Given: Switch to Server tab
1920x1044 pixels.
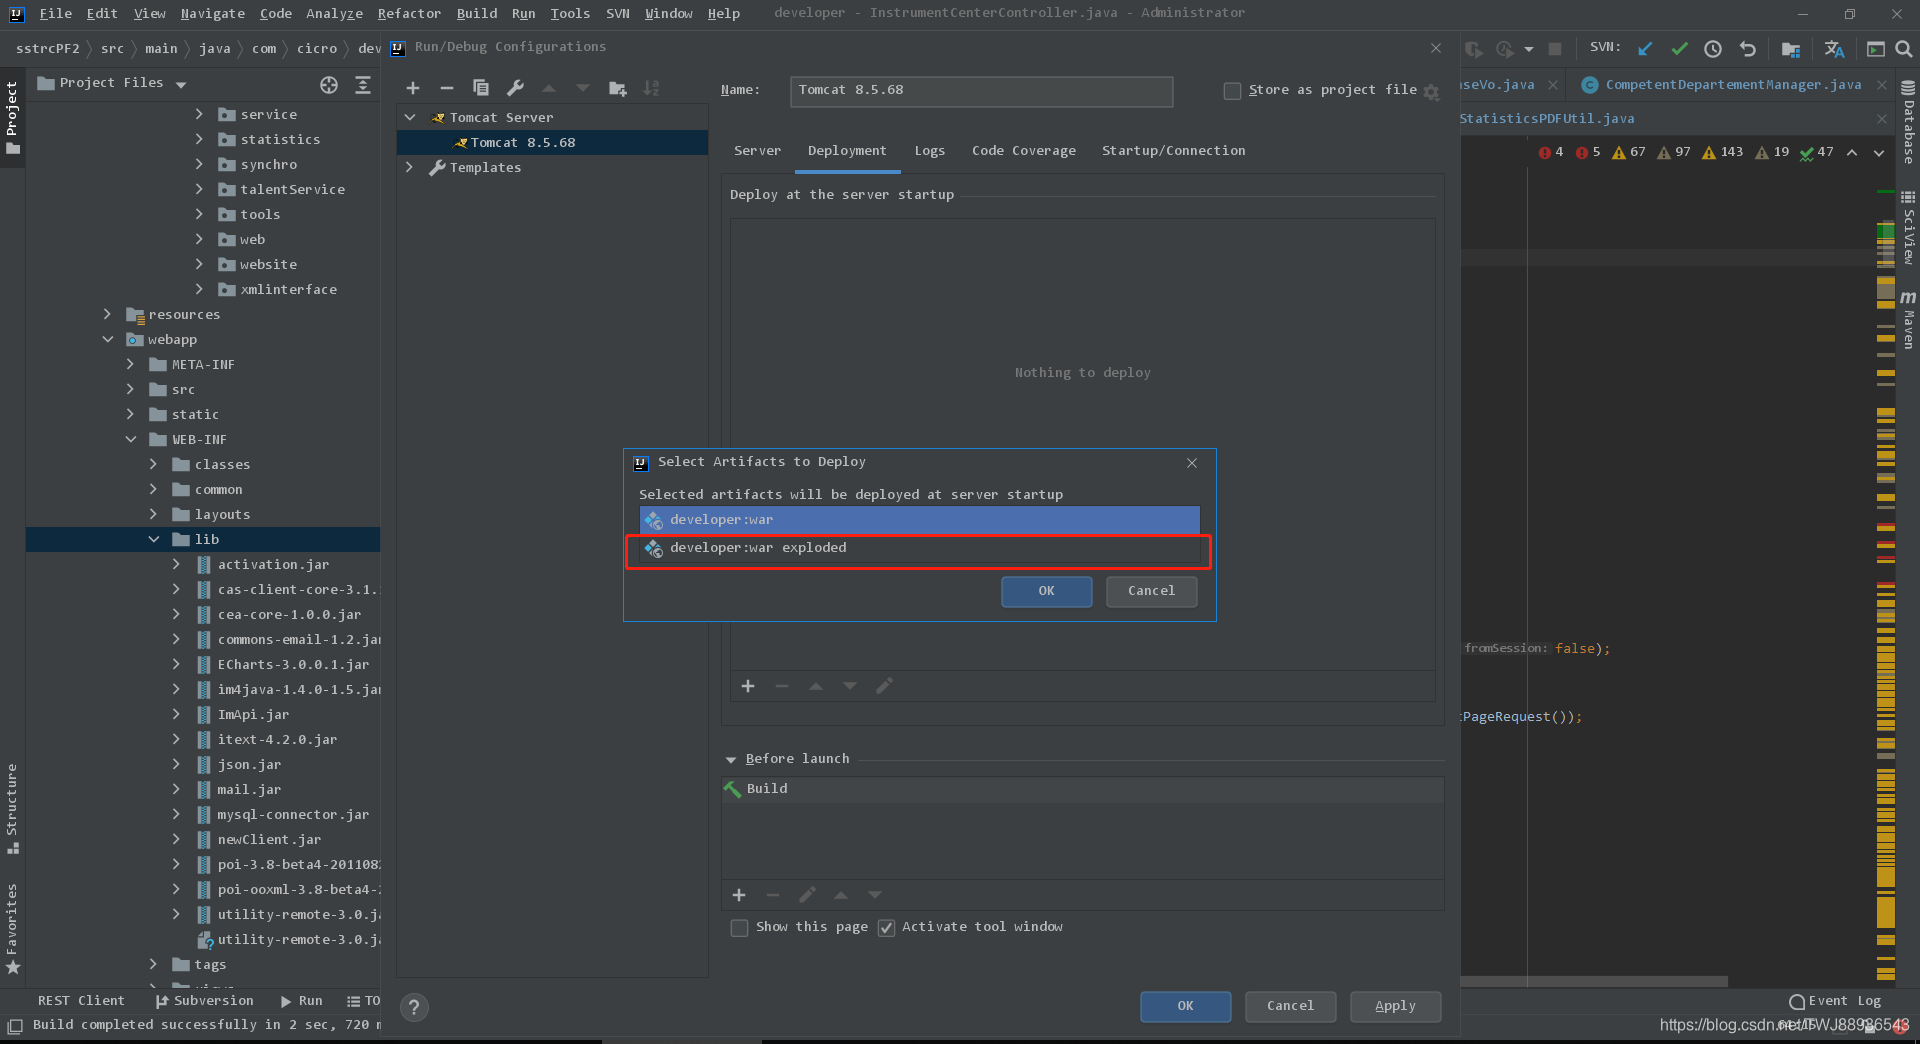Looking at the screenshot, I should [757, 151].
